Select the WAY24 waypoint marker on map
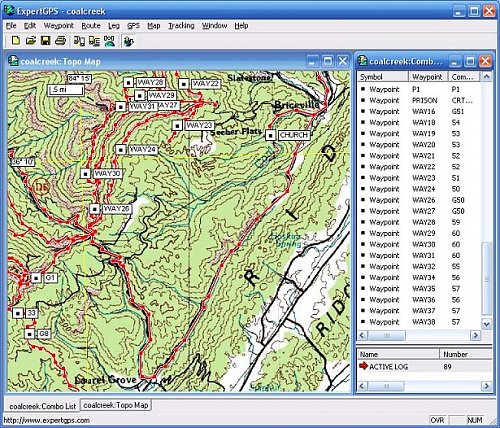 tap(121, 149)
